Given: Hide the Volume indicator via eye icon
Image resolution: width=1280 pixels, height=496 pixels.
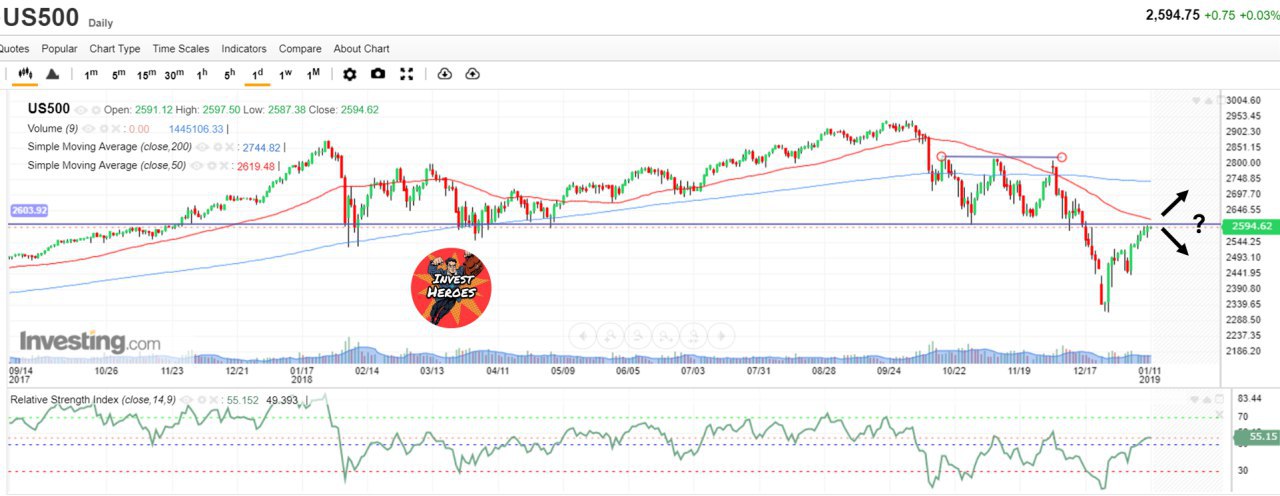Looking at the screenshot, I should tap(88, 129).
